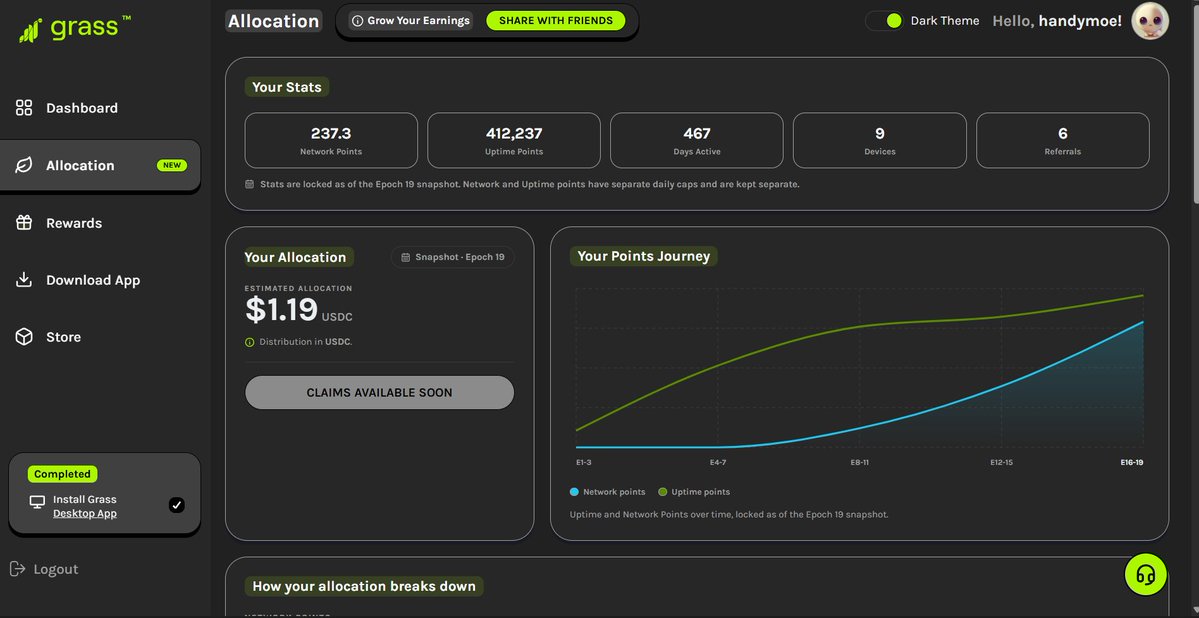Click the Download App arrow icon
The image size is (1199, 618).
(x=24, y=279)
